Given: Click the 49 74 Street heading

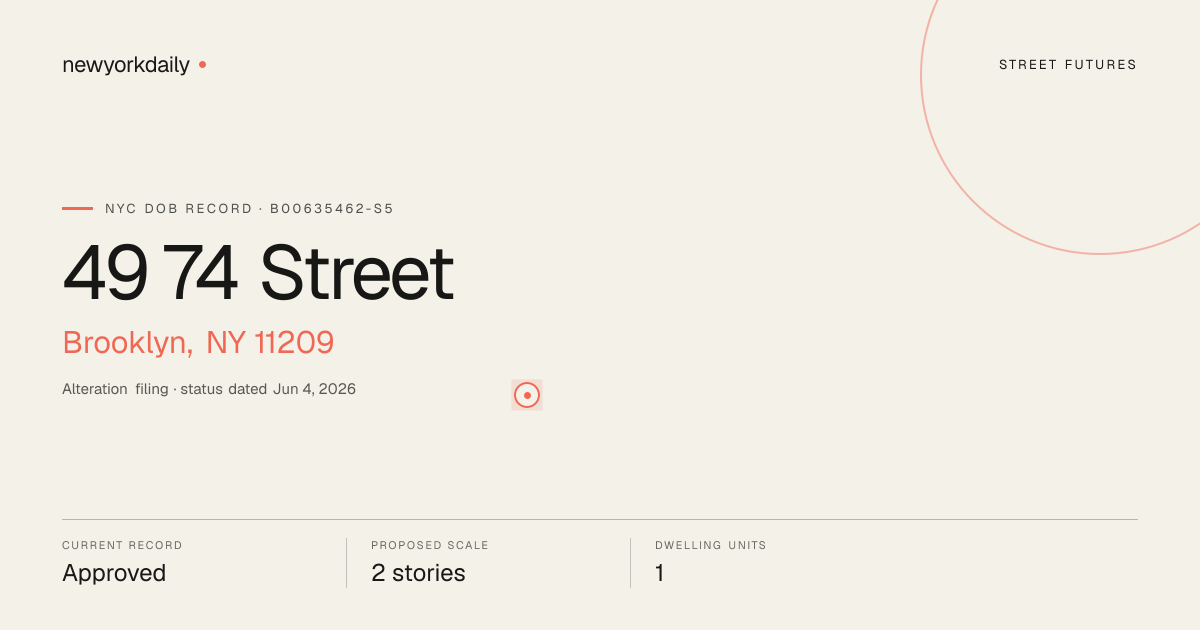Looking at the screenshot, I should [258, 273].
